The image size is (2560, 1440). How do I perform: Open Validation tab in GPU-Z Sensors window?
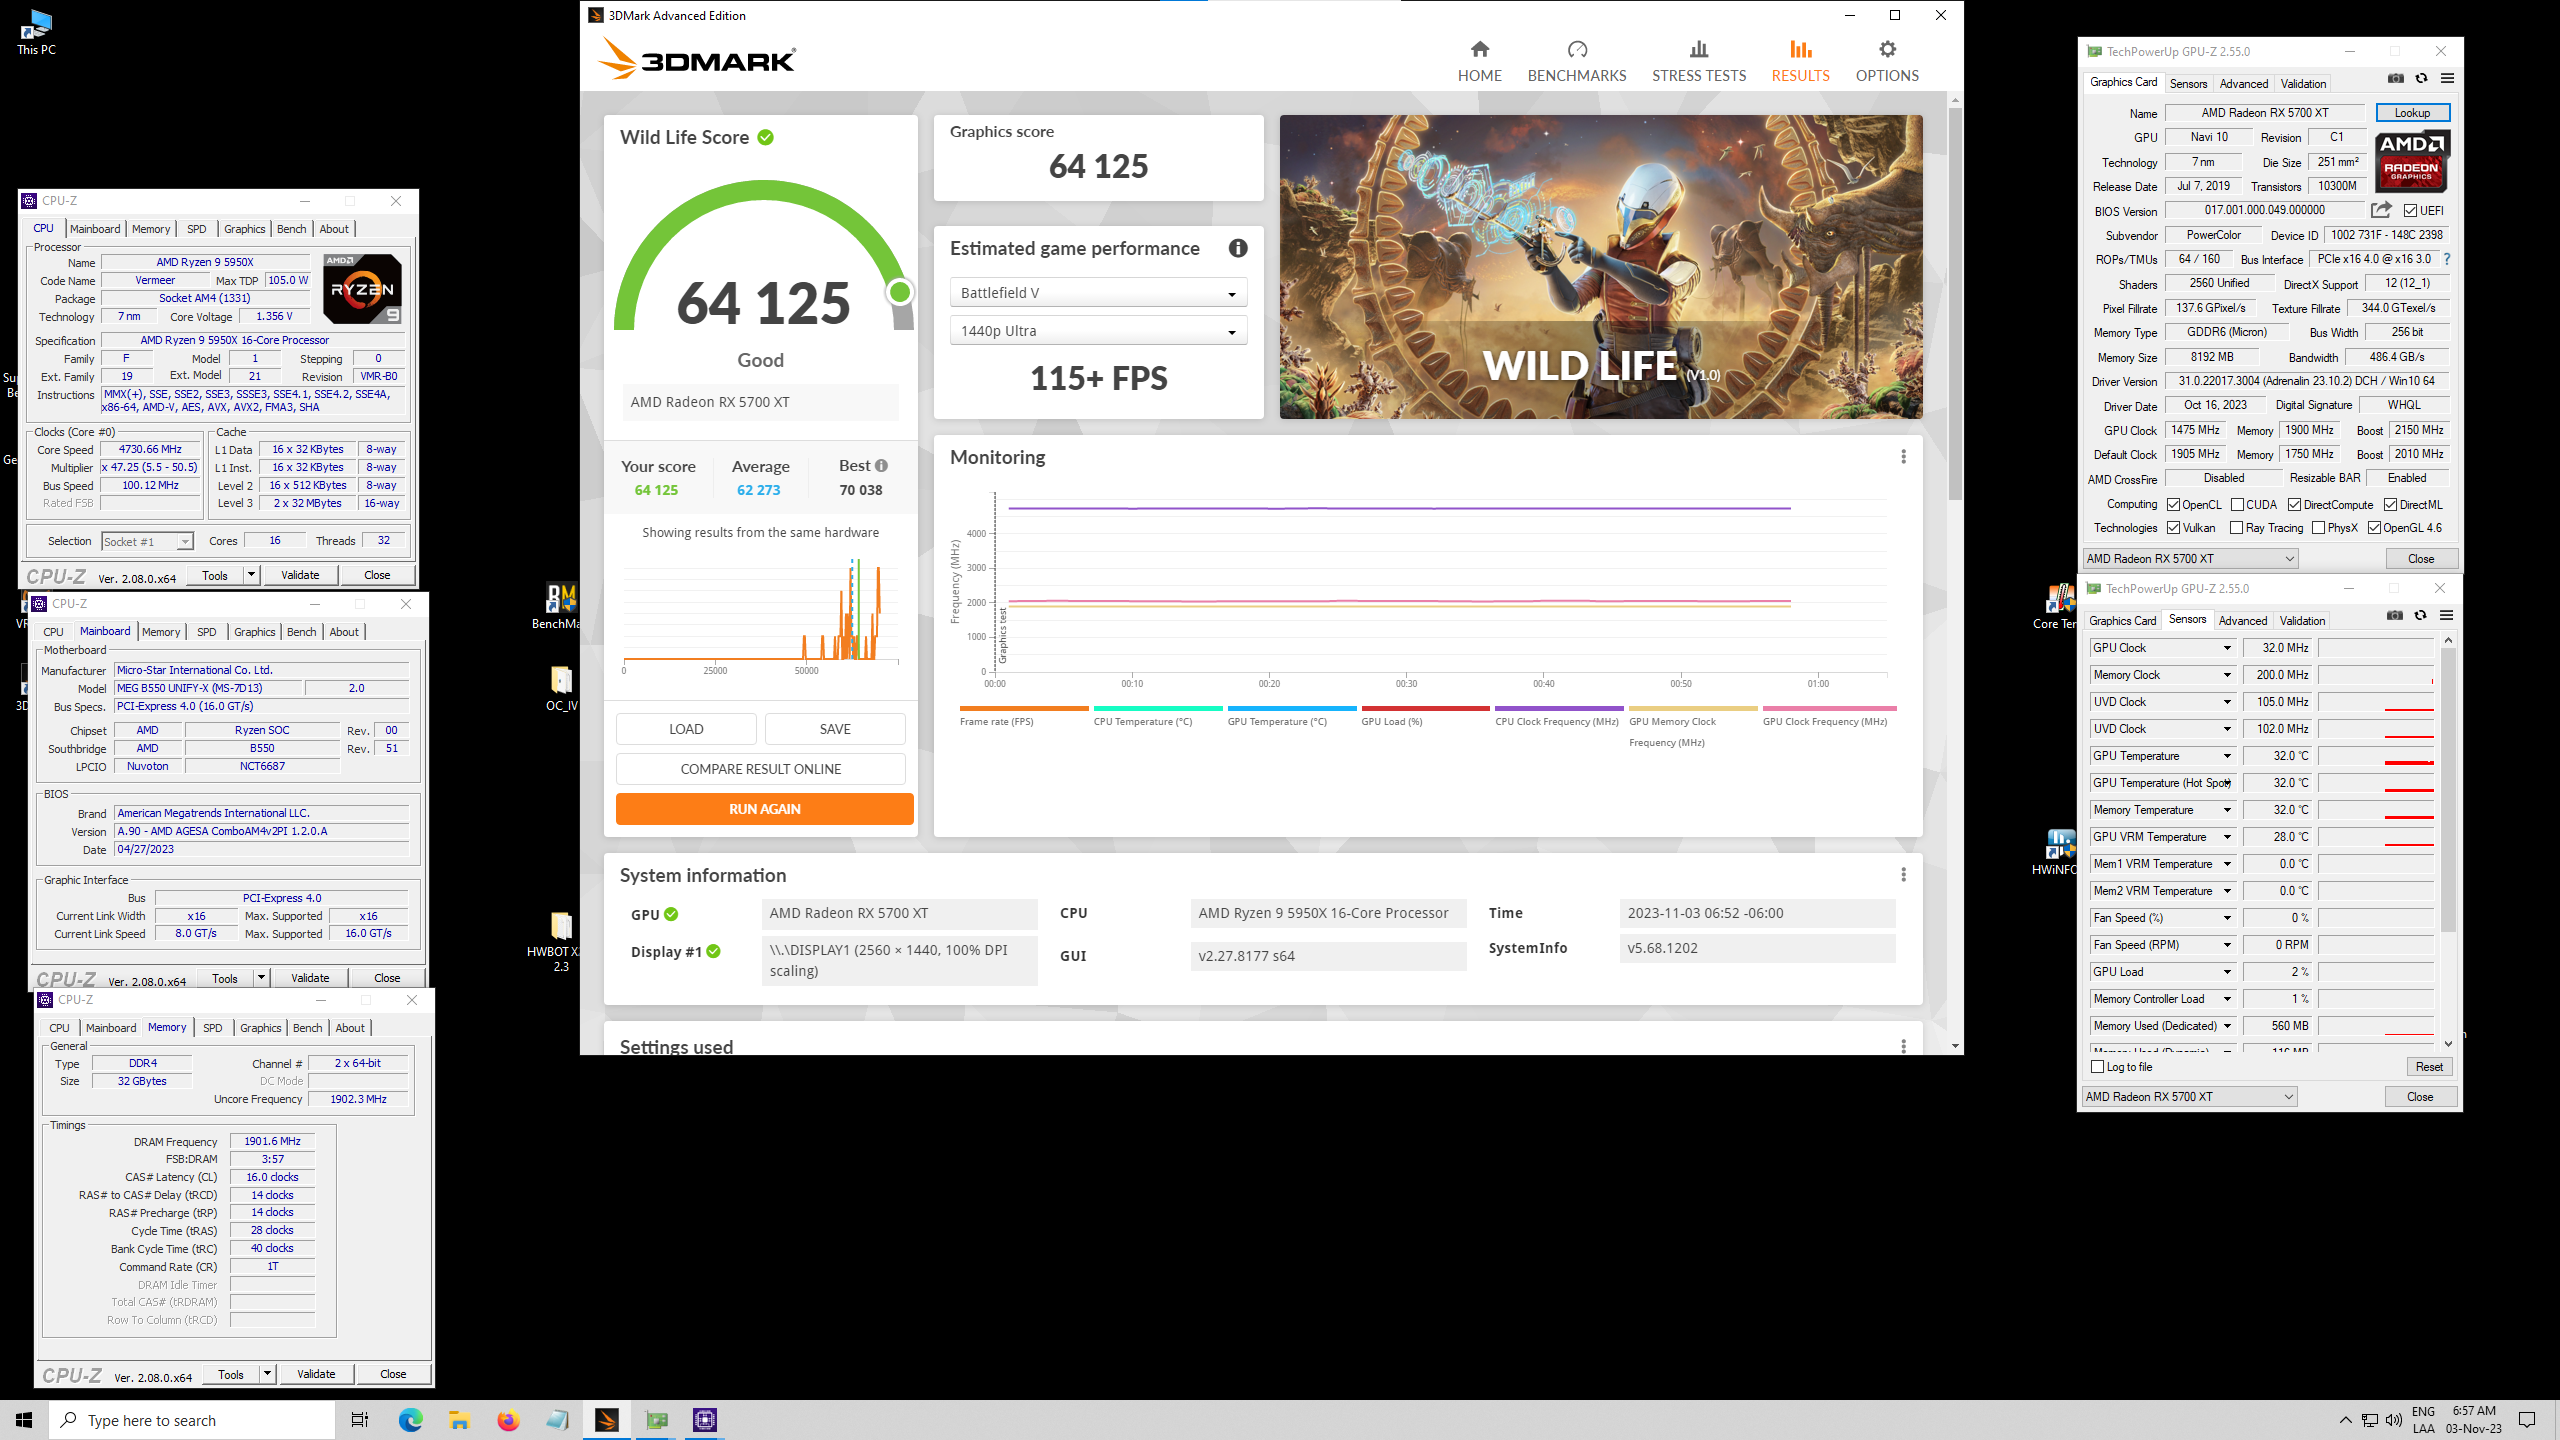[2302, 621]
